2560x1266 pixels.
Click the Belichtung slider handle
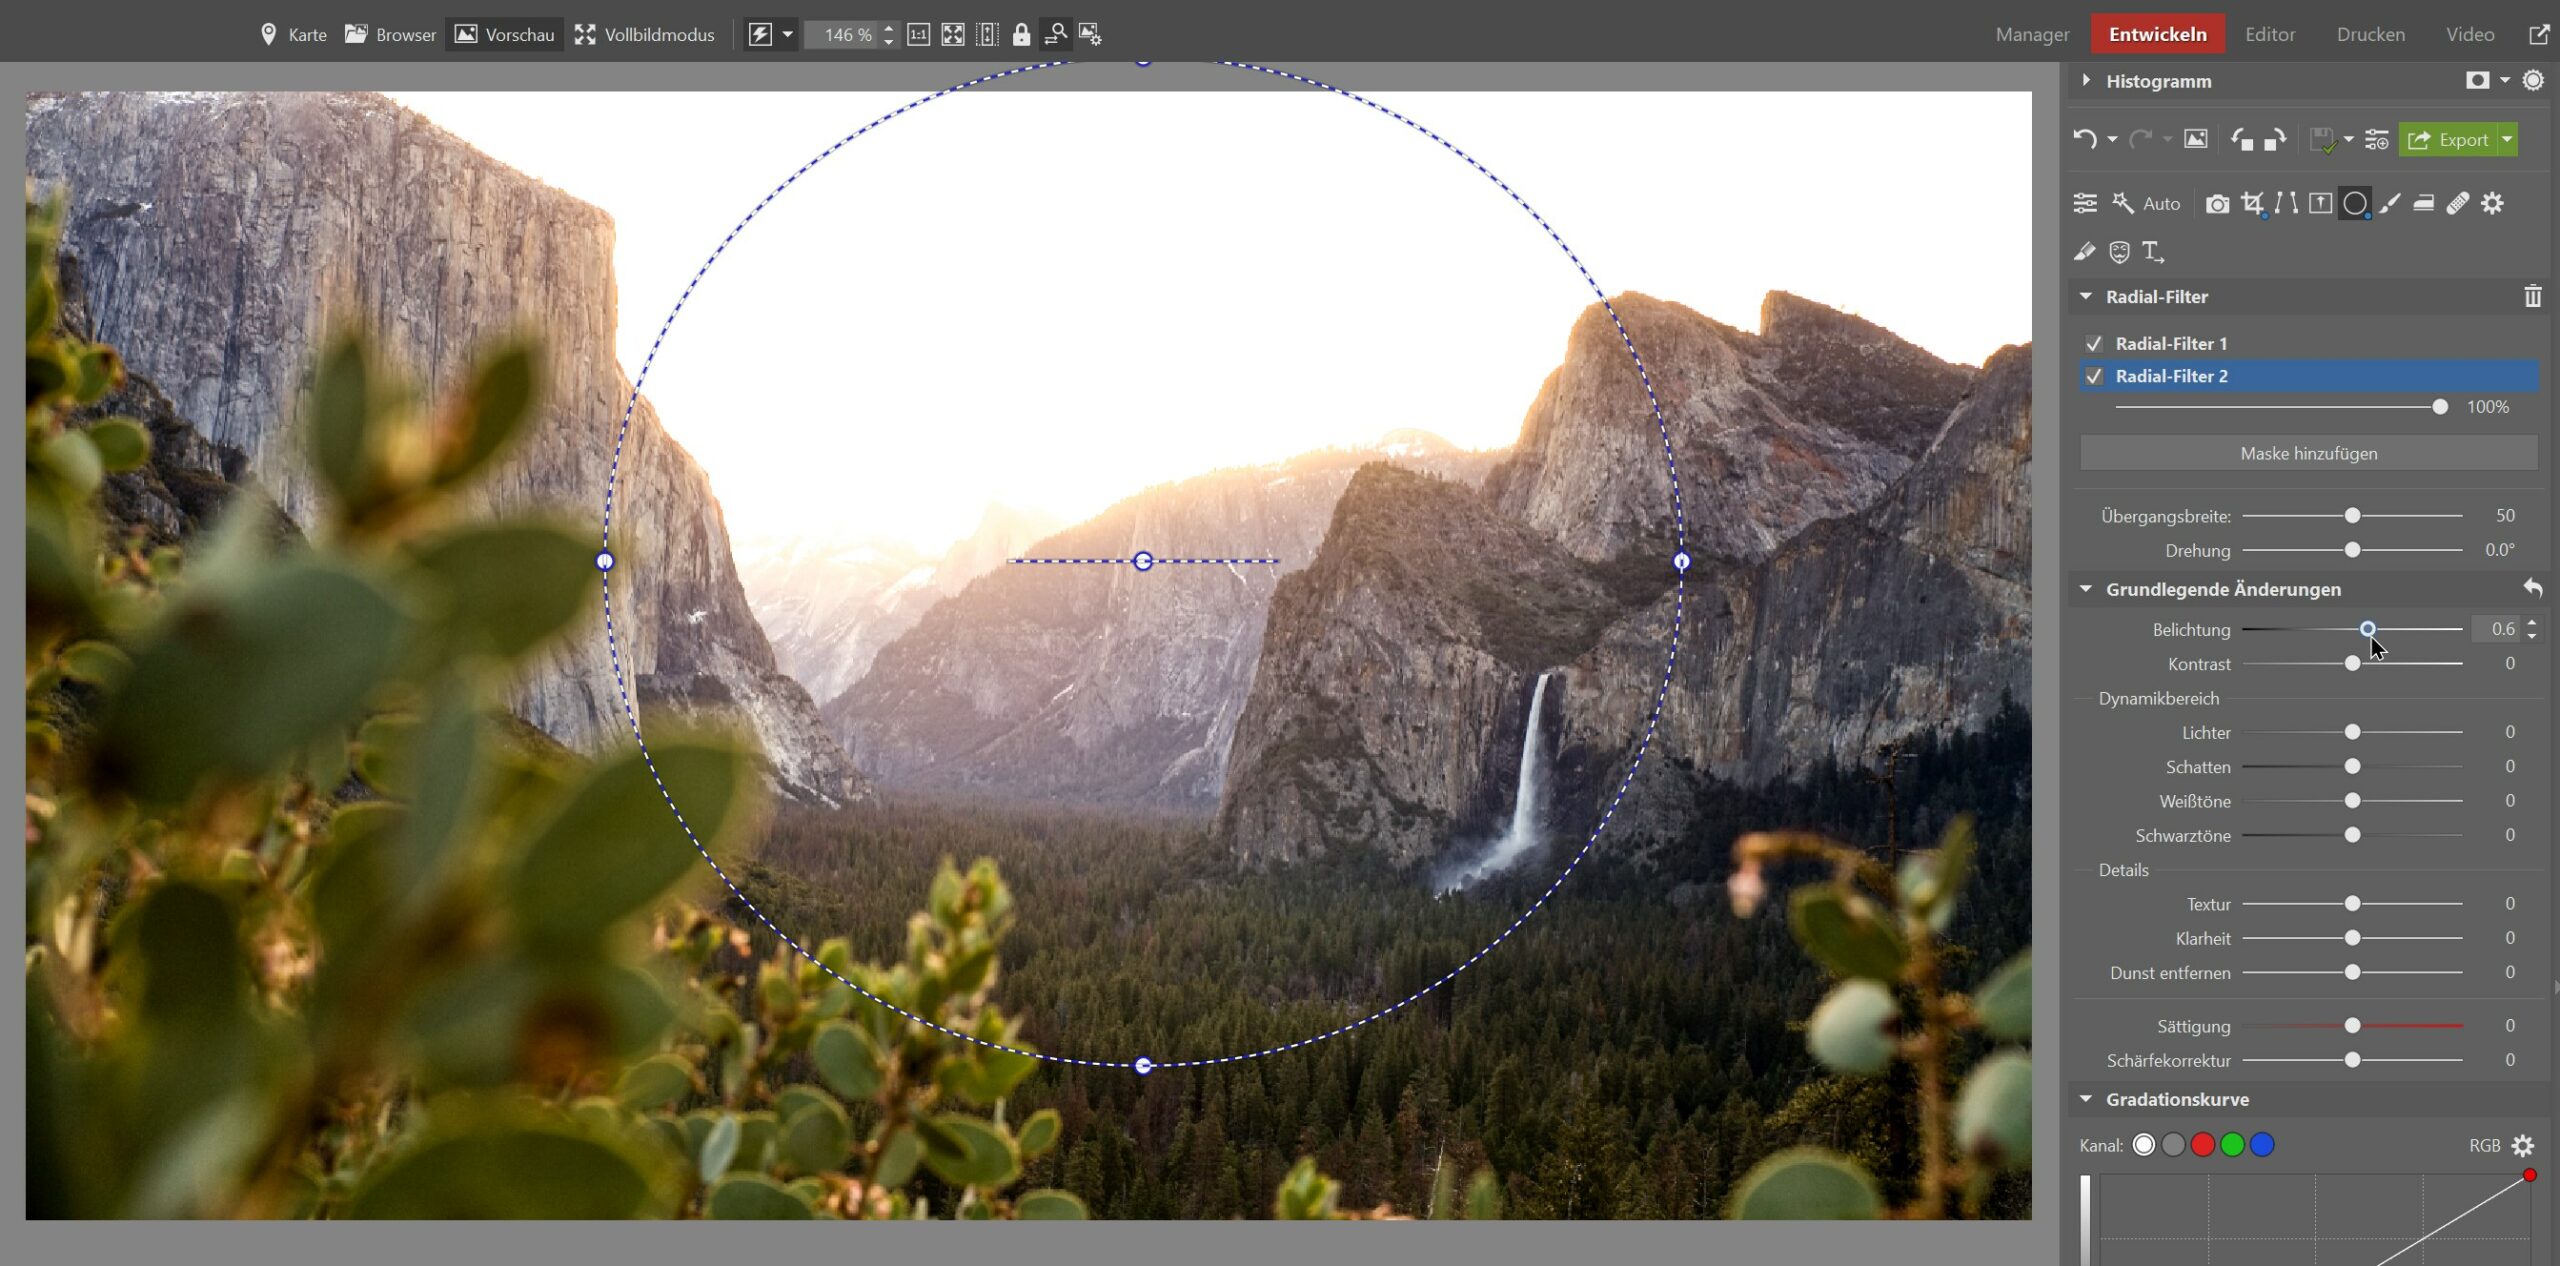tap(2367, 629)
